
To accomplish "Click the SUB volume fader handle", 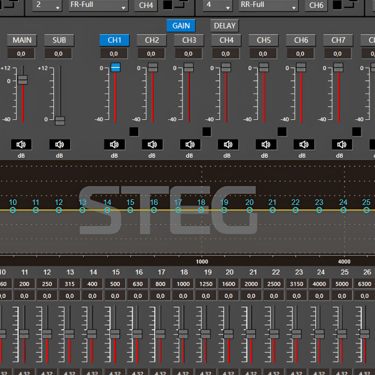I will [x=60, y=121].
